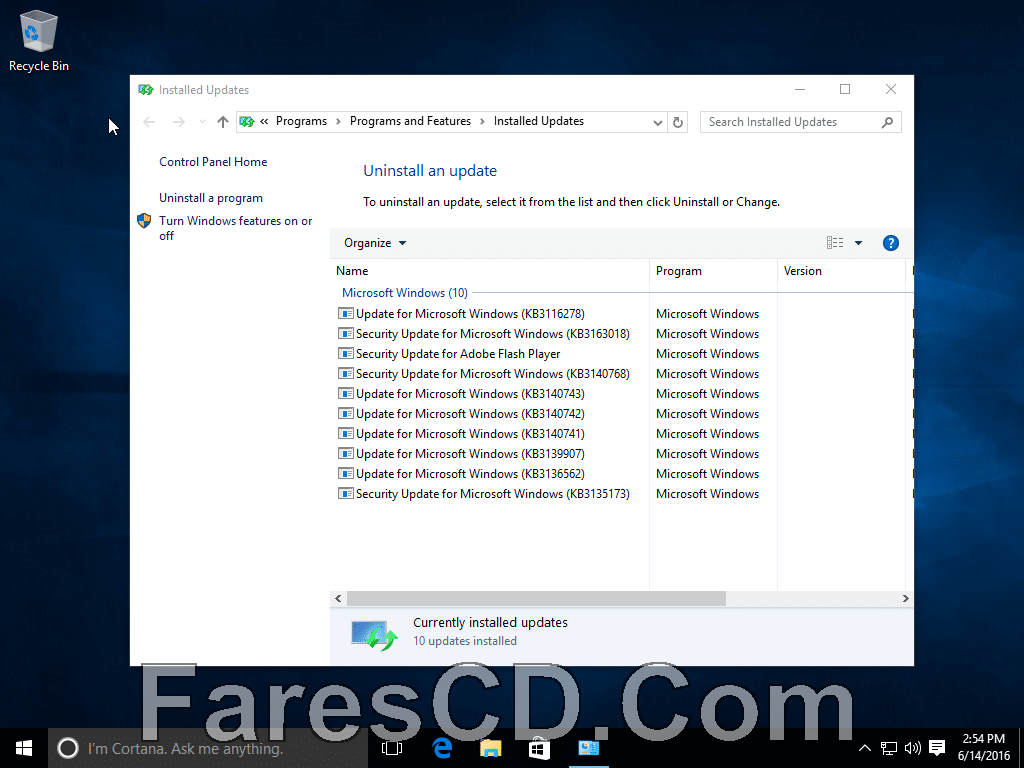Click the scroll right arrow
This screenshot has width=1024, height=768.
[x=905, y=598]
